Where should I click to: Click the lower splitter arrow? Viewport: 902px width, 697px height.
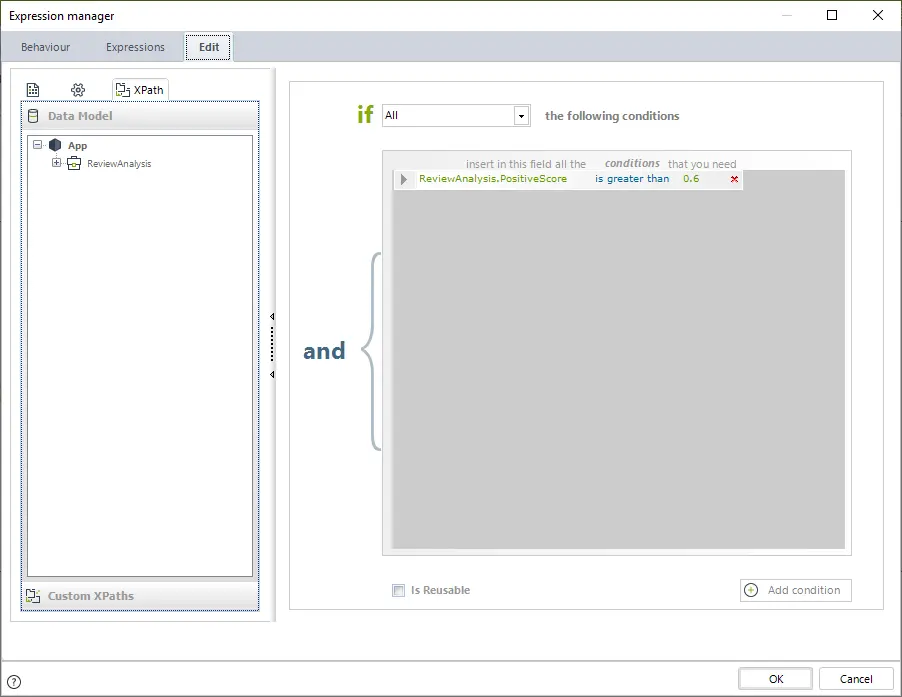[x=272, y=374]
